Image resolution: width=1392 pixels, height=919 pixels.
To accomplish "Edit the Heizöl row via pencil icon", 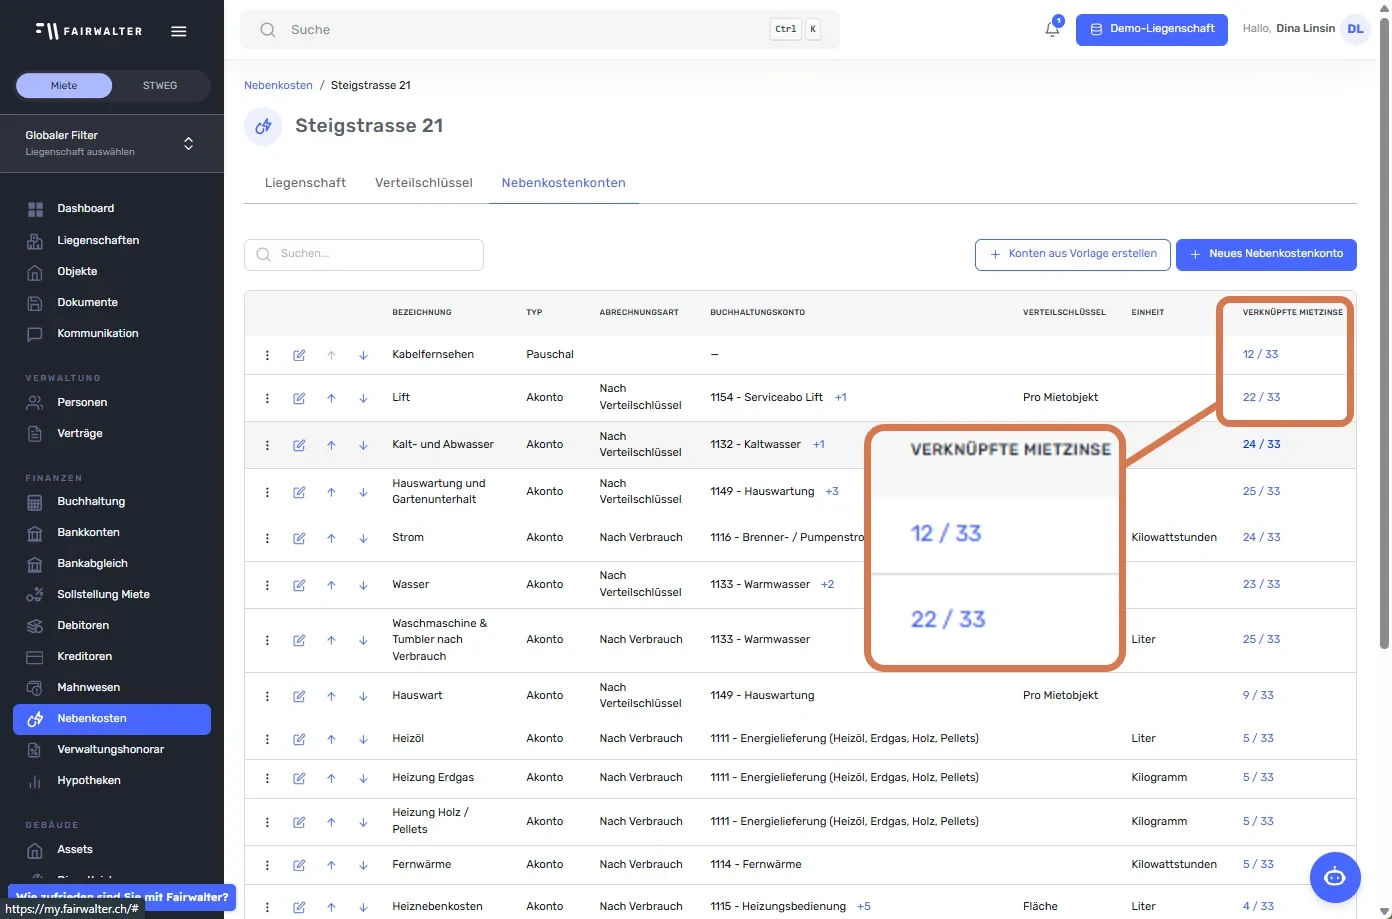I will pos(299,739).
